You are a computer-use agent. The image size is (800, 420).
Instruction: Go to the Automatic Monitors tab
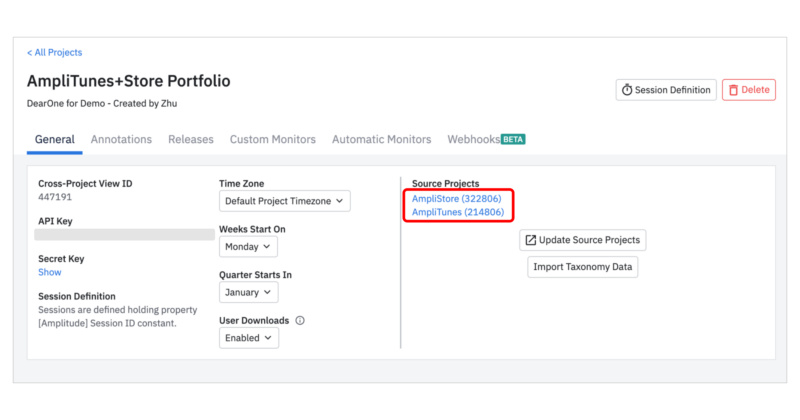pyautogui.click(x=381, y=140)
